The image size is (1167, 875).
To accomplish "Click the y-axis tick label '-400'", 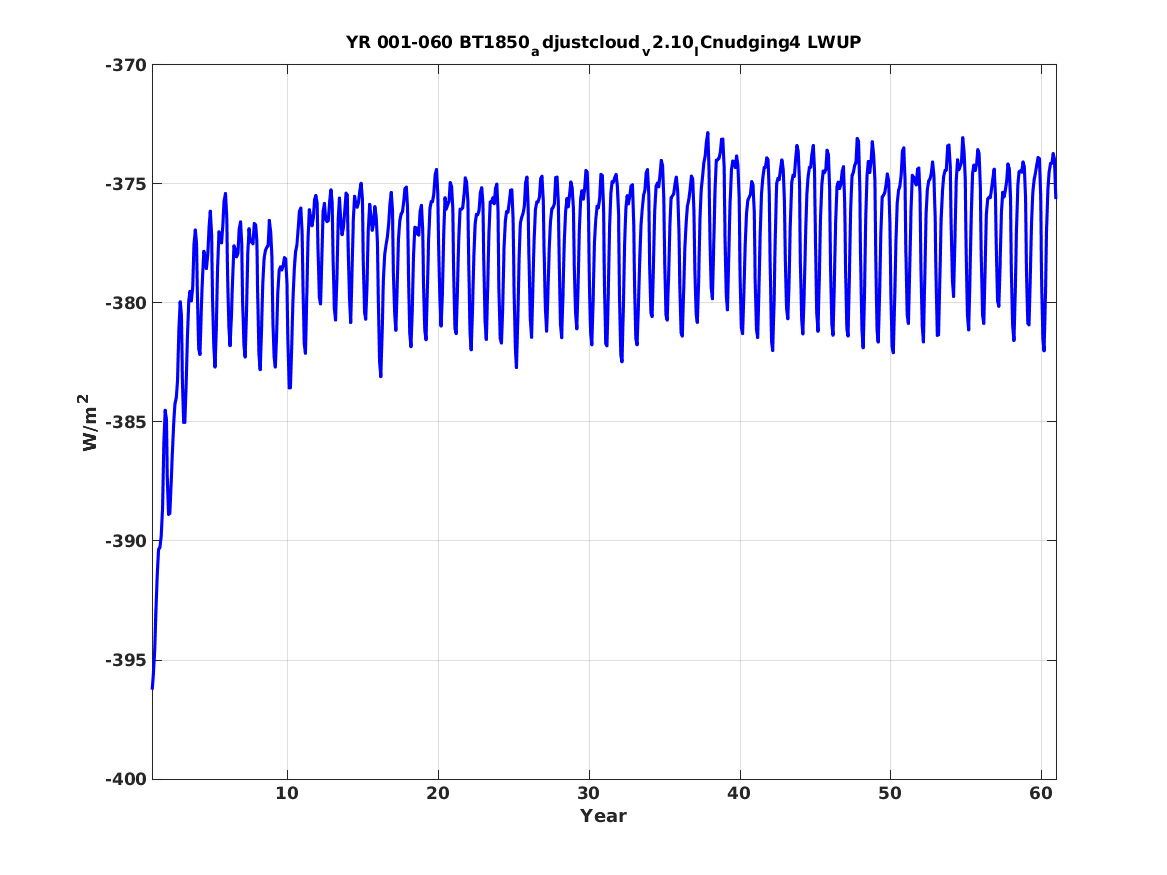I will (x=126, y=780).
